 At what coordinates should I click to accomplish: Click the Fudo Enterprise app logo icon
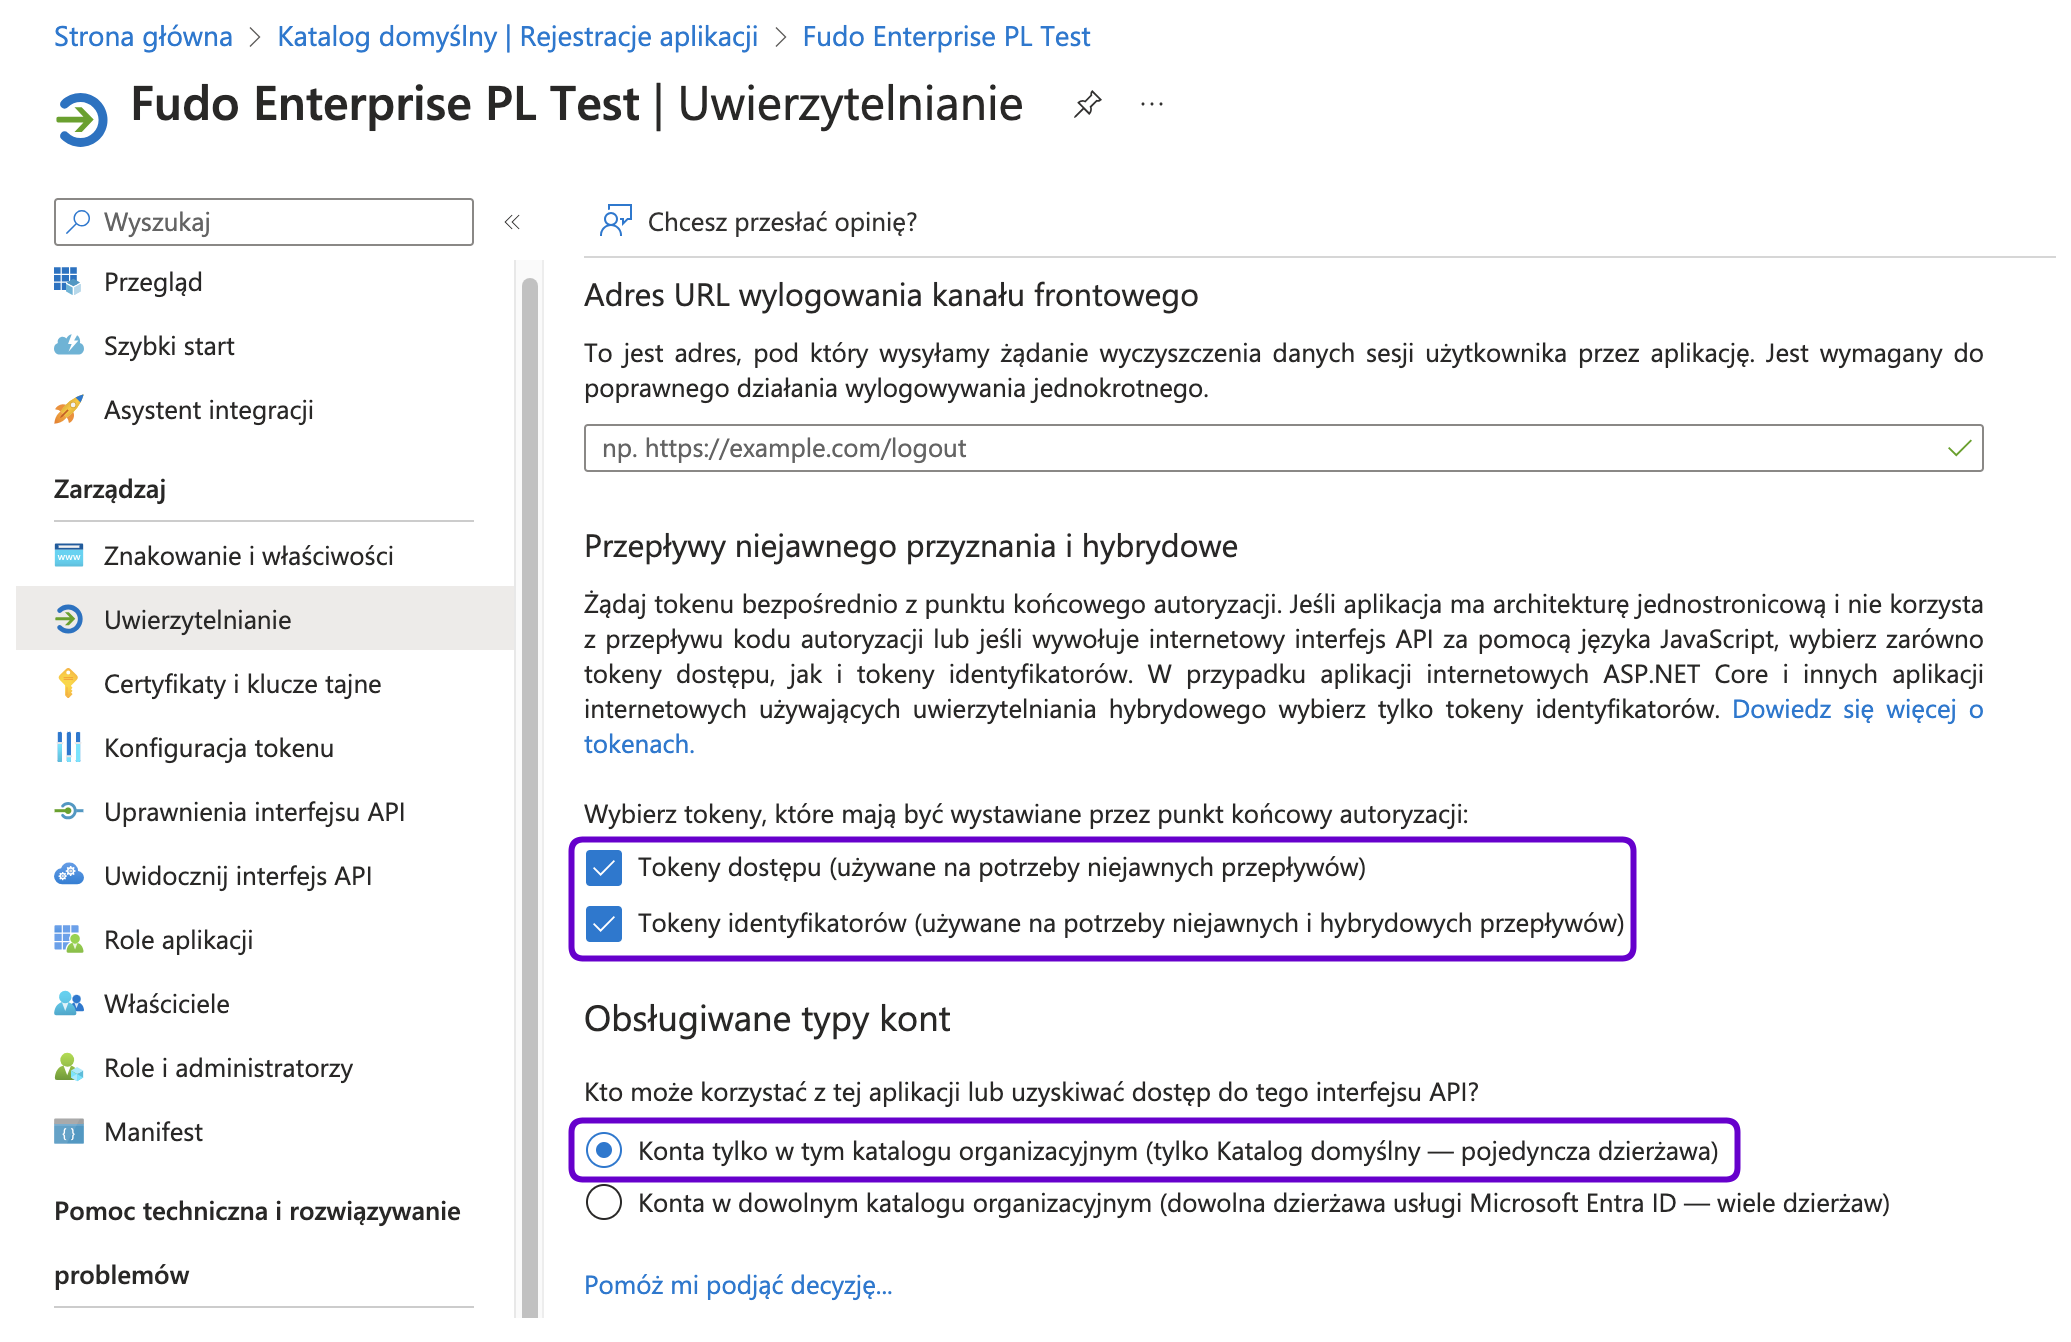click(x=81, y=119)
